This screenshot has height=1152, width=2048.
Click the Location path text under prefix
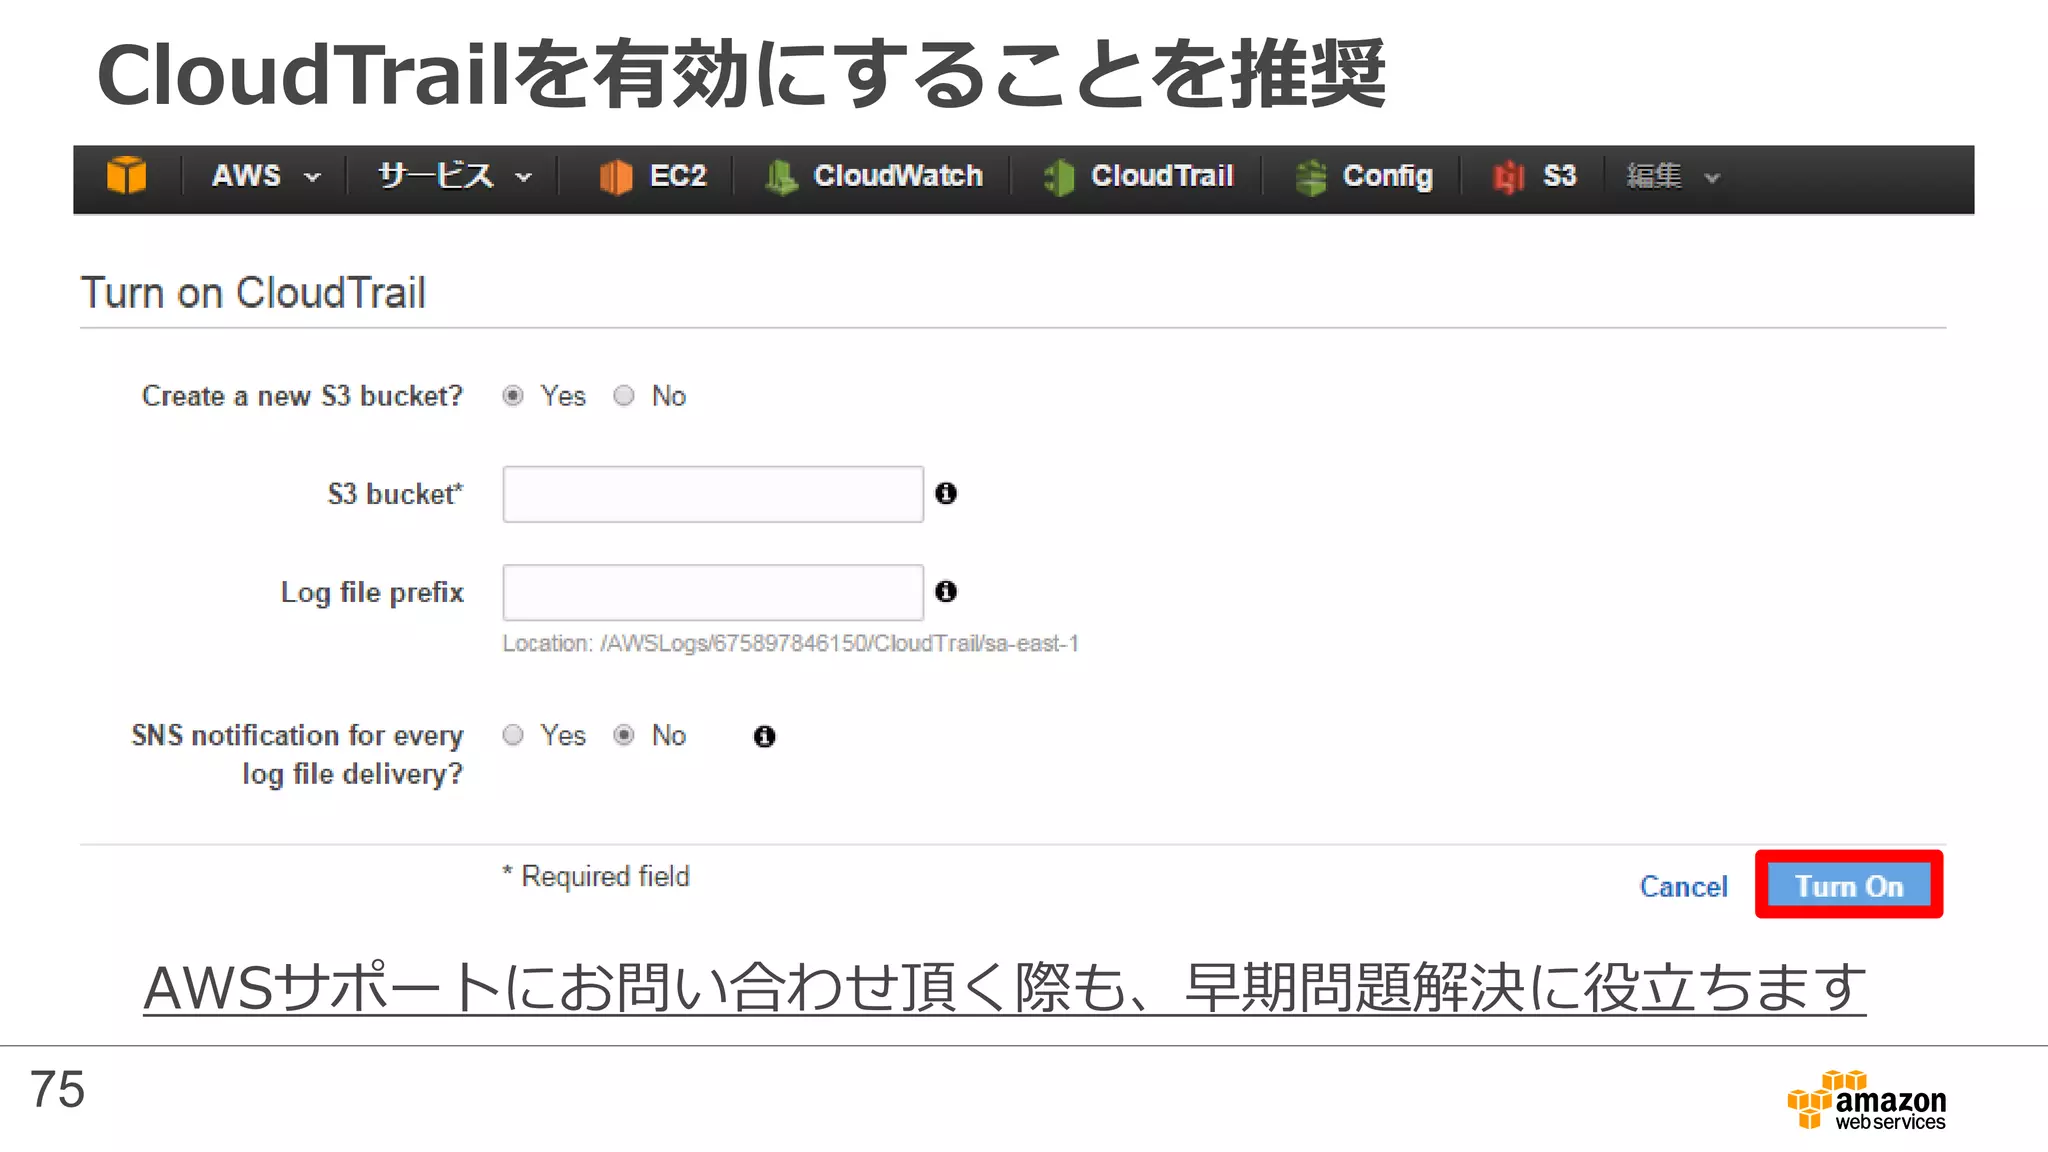coord(790,643)
